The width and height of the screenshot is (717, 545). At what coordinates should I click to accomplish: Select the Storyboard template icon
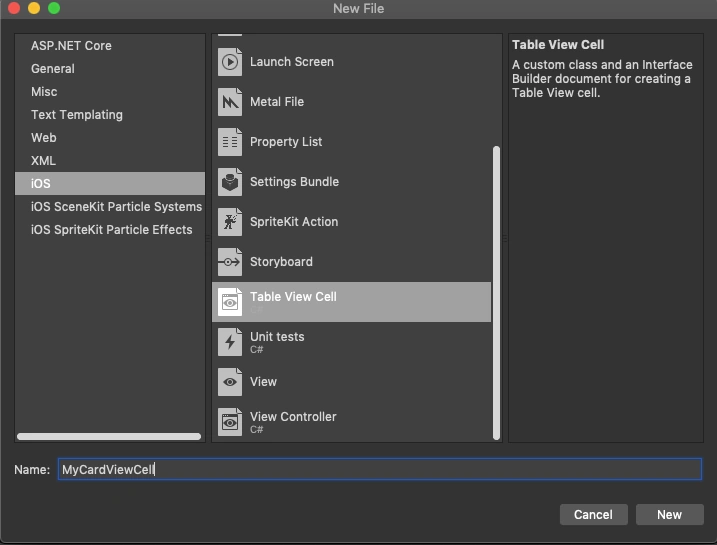pos(230,262)
